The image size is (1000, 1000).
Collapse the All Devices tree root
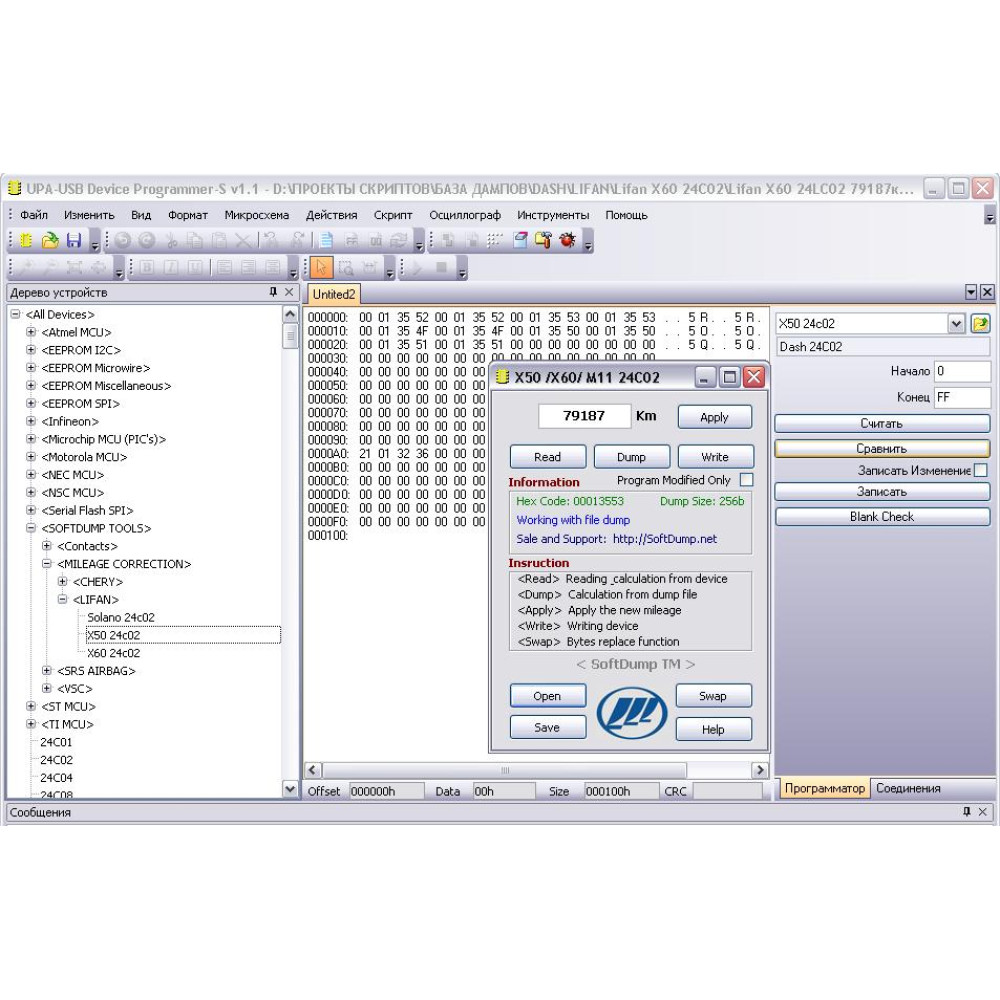click(15, 314)
